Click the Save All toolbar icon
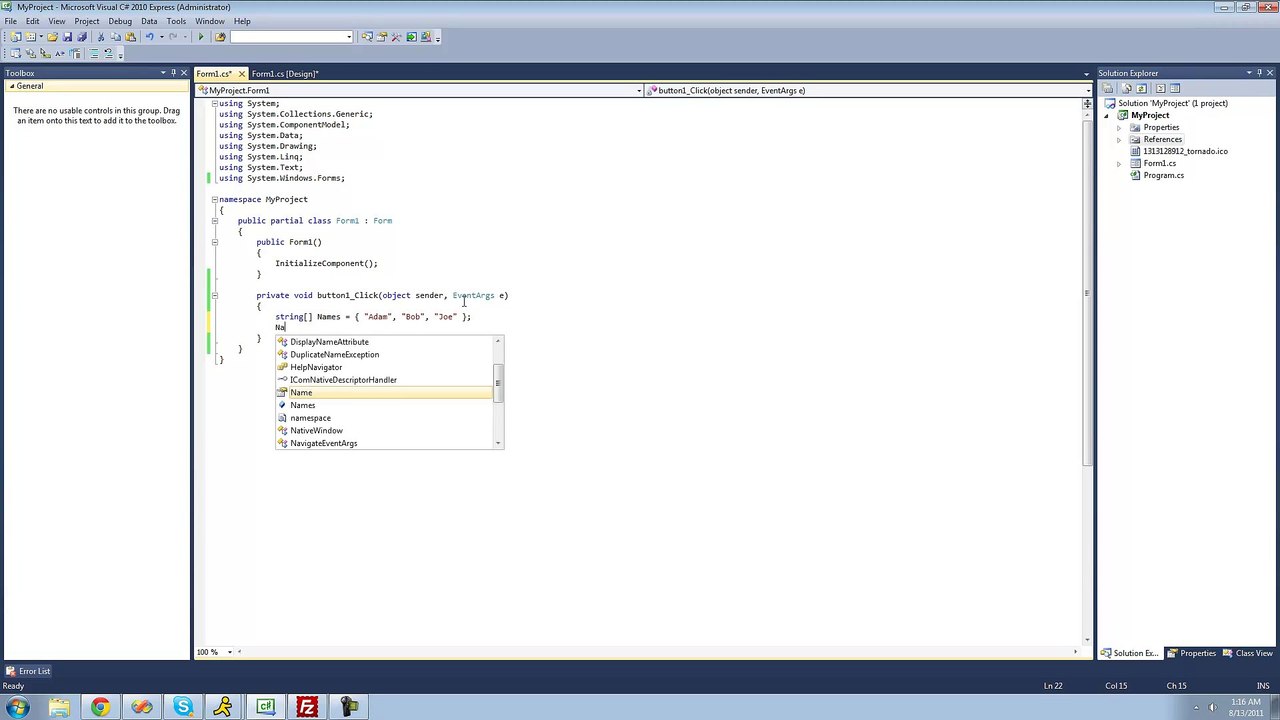 (82, 37)
